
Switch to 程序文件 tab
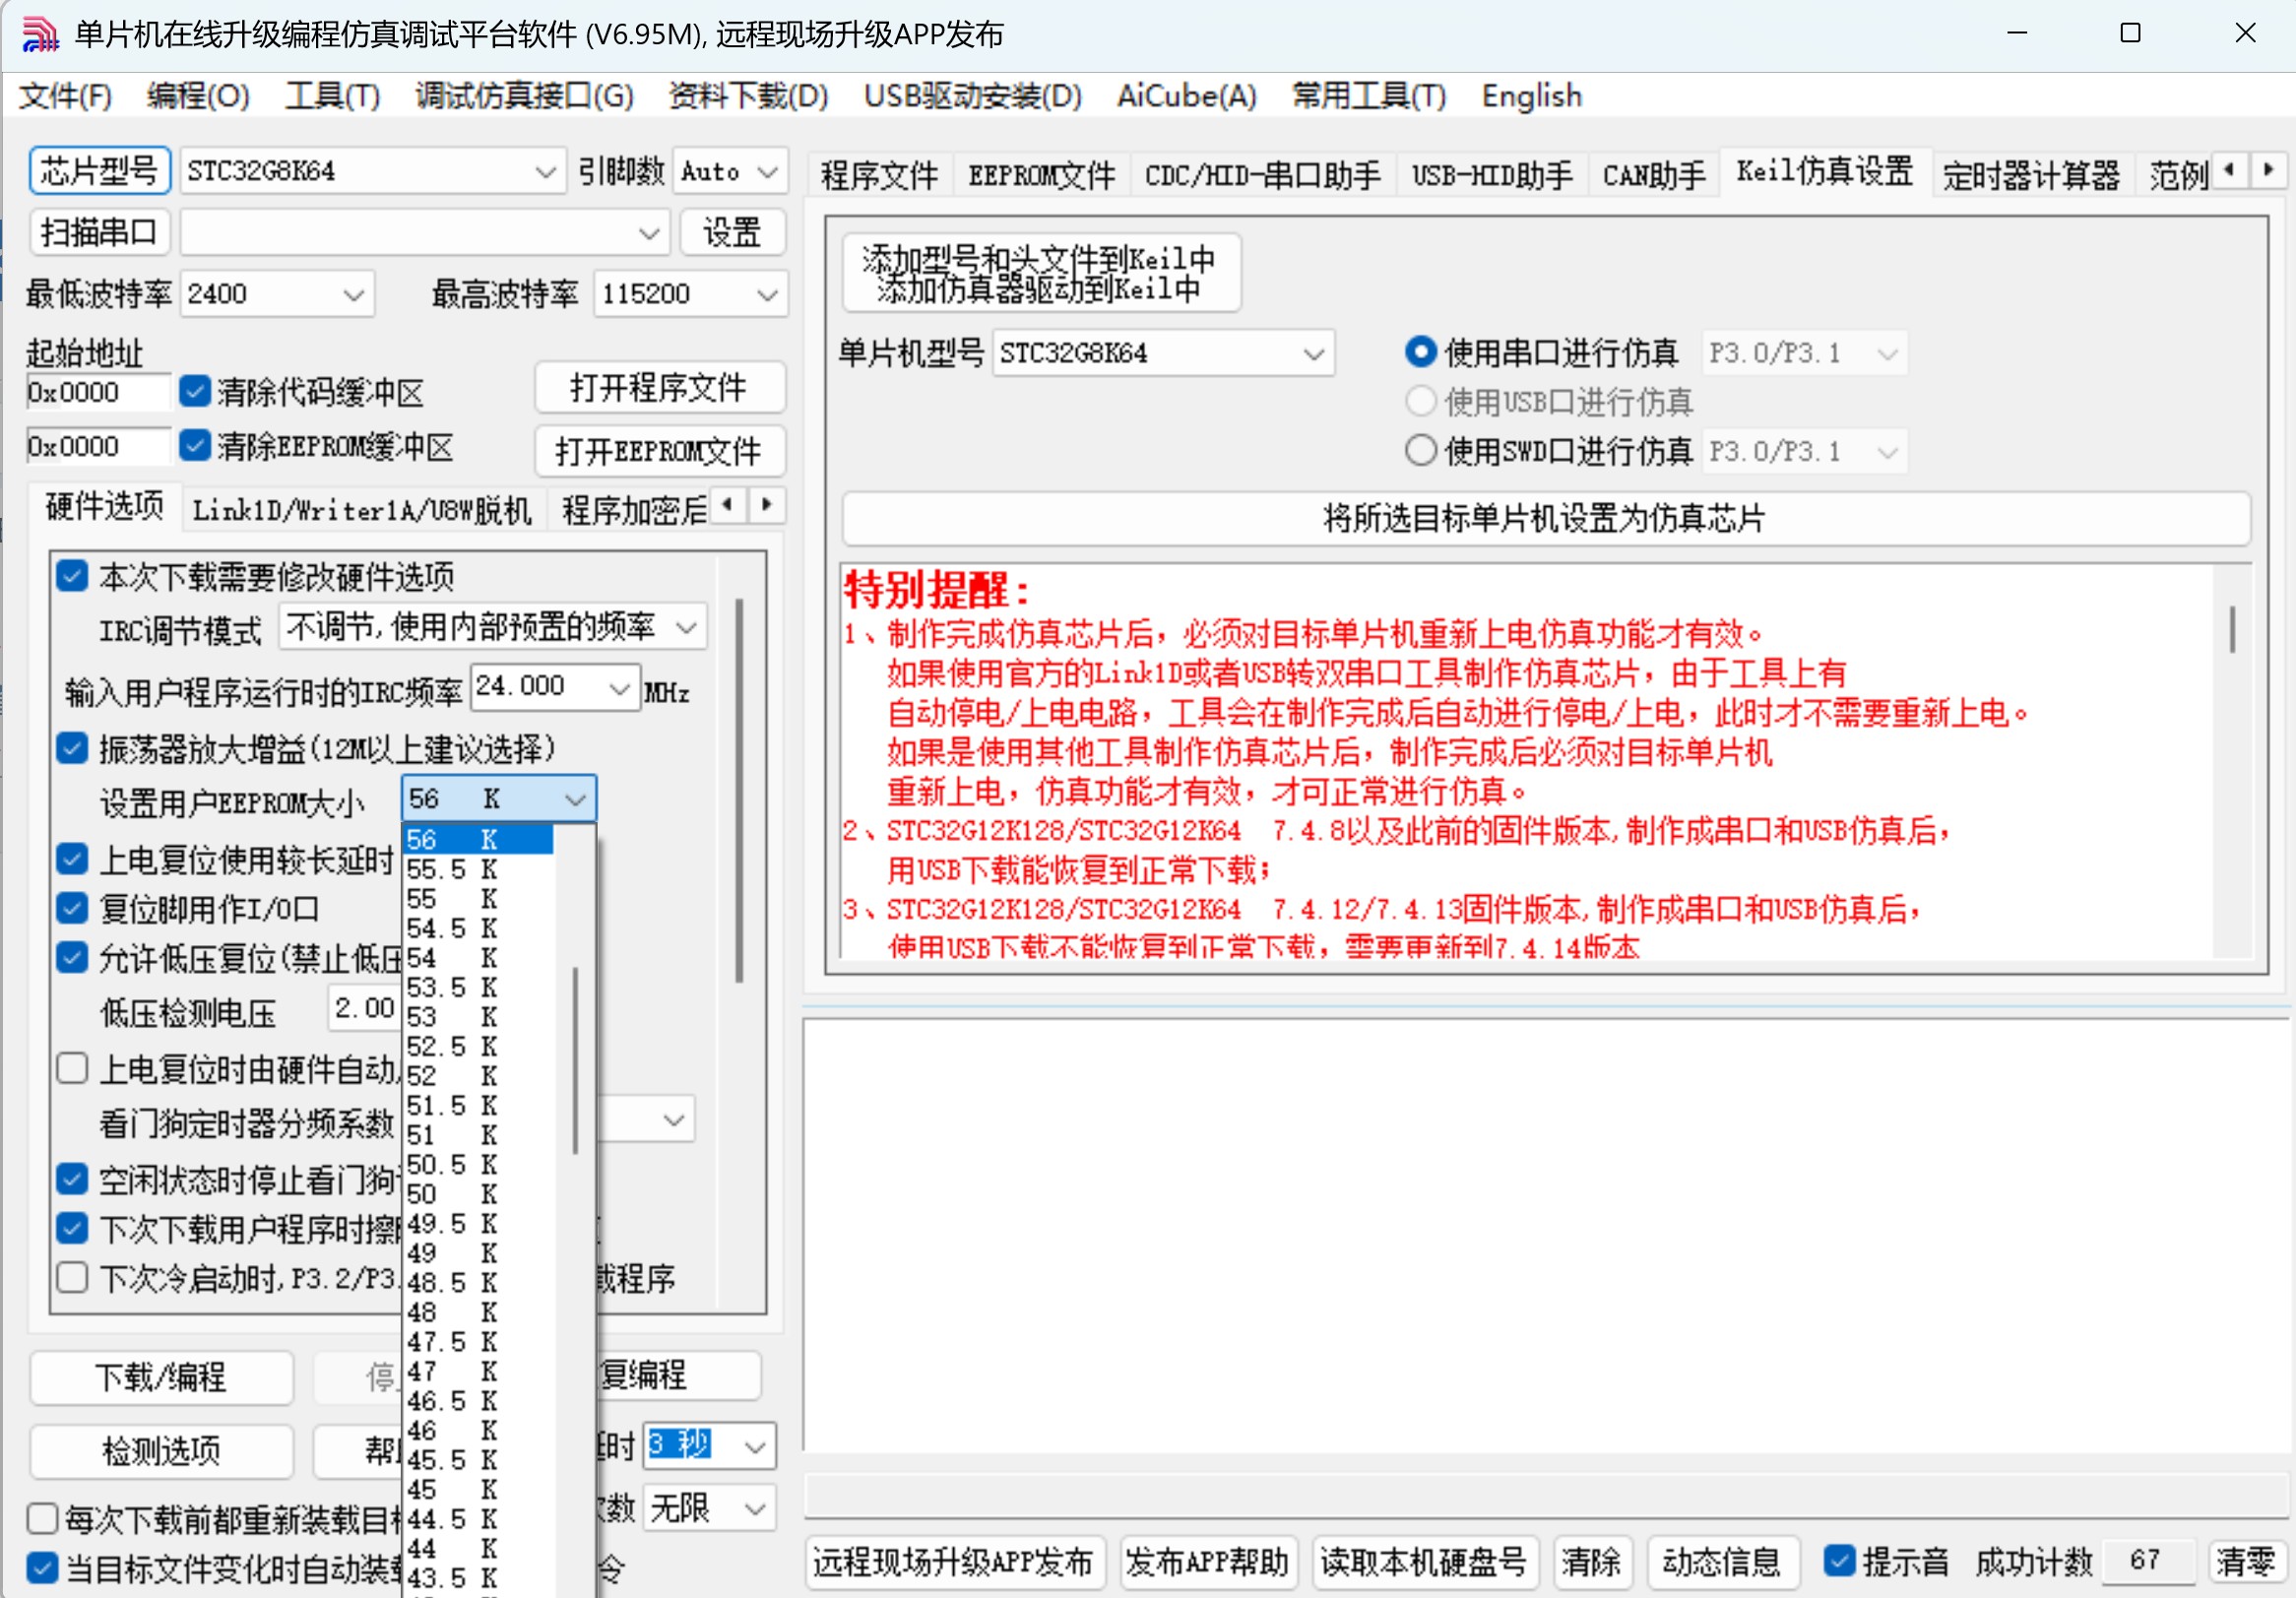879,175
